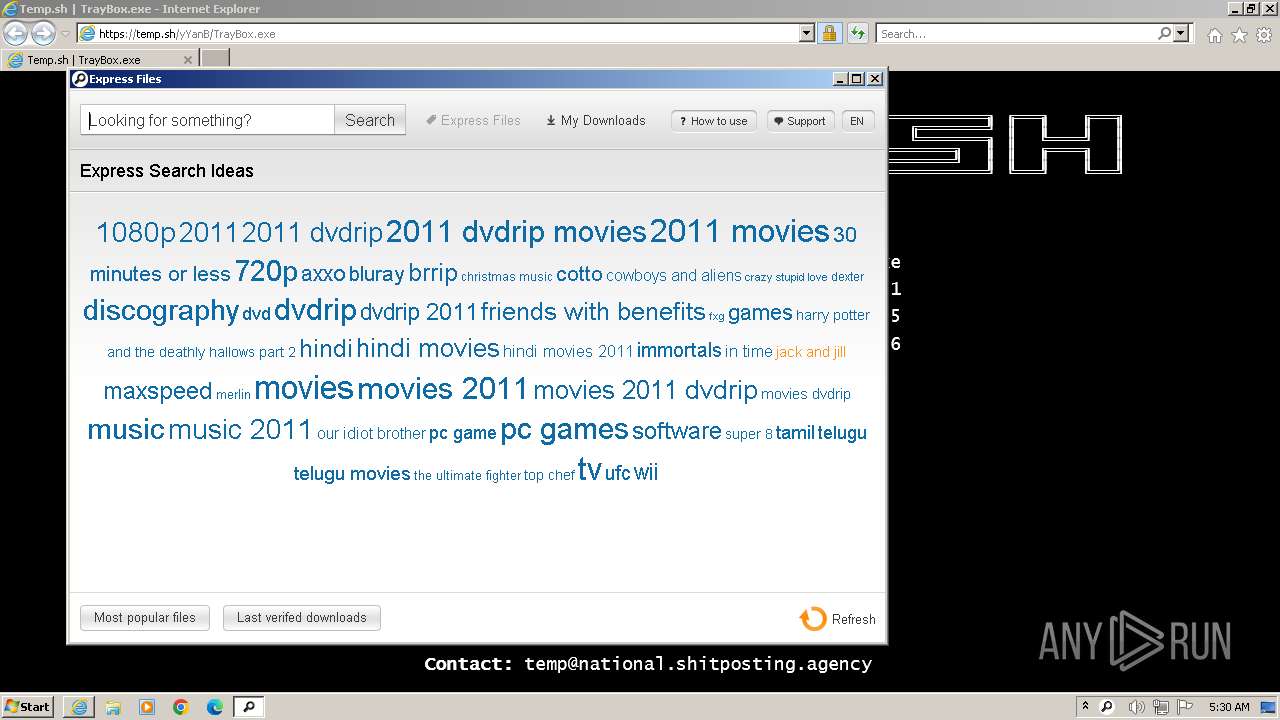The width and height of the screenshot is (1280, 720).
Task: Click the Support button
Action: (x=800, y=121)
